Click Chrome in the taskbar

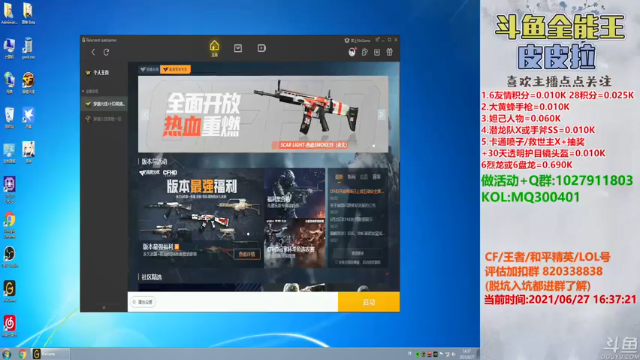(x=22, y=354)
